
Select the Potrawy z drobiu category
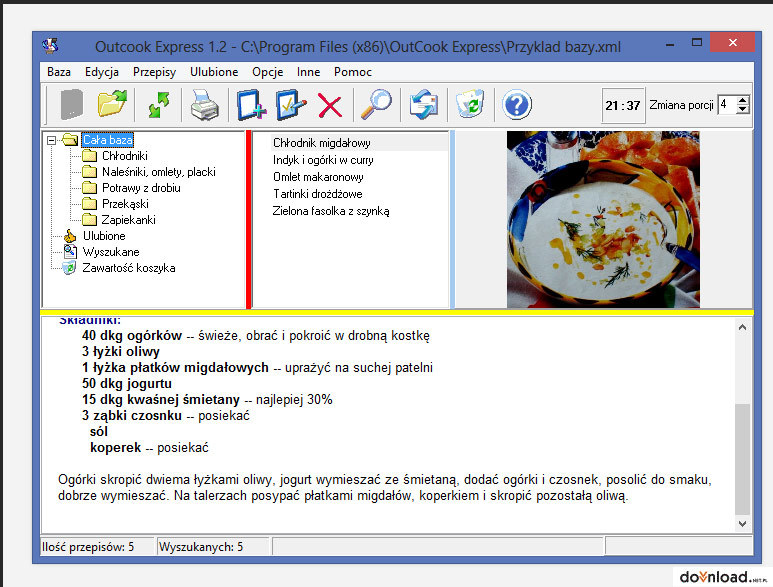(141, 188)
